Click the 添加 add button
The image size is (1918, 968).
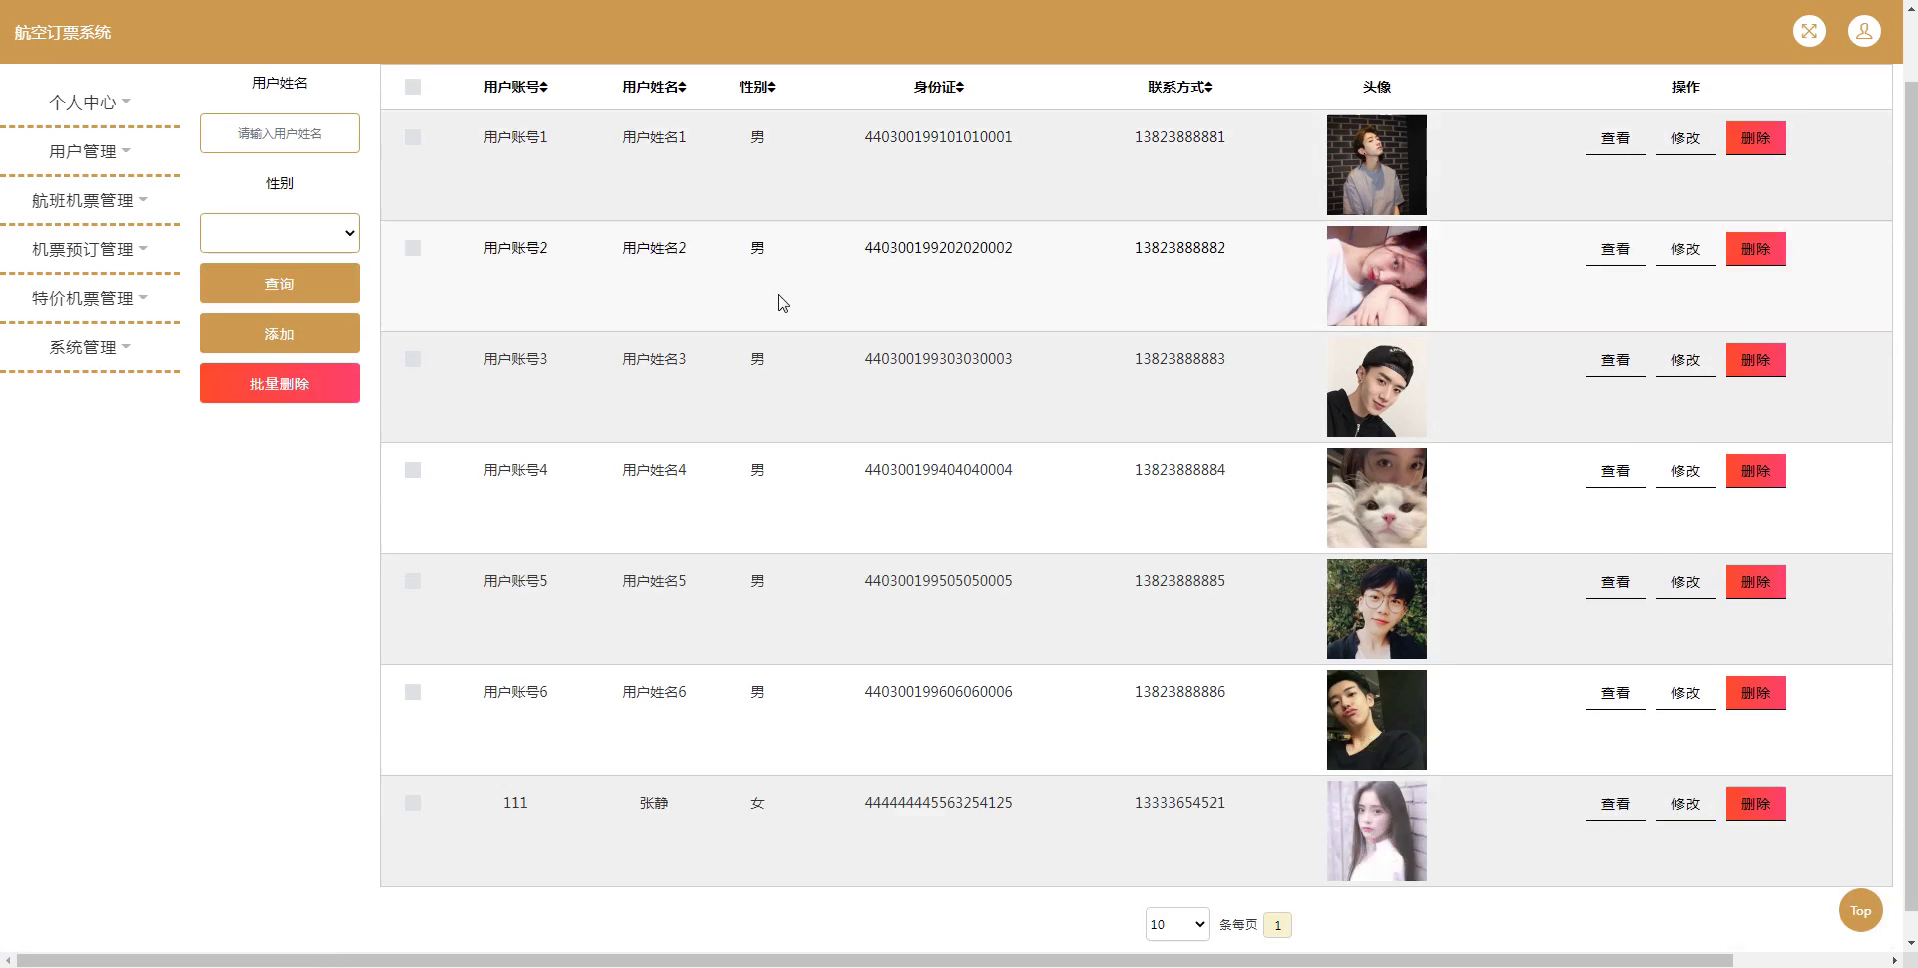click(280, 333)
